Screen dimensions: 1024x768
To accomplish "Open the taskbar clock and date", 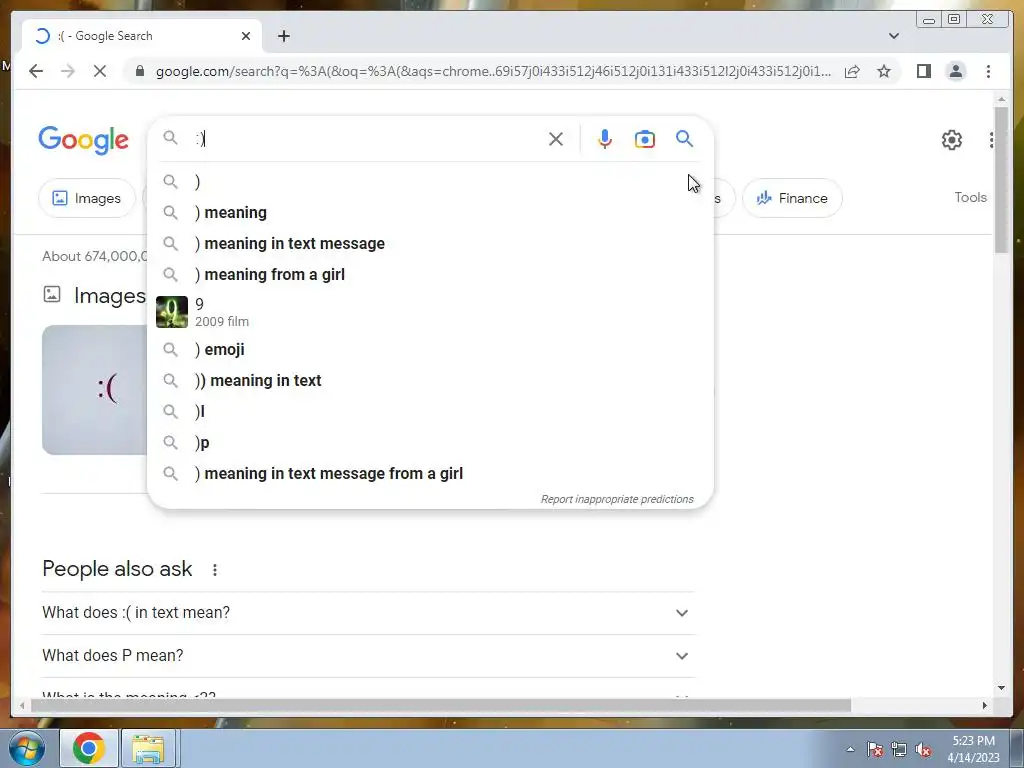I will click(x=973, y=749).
